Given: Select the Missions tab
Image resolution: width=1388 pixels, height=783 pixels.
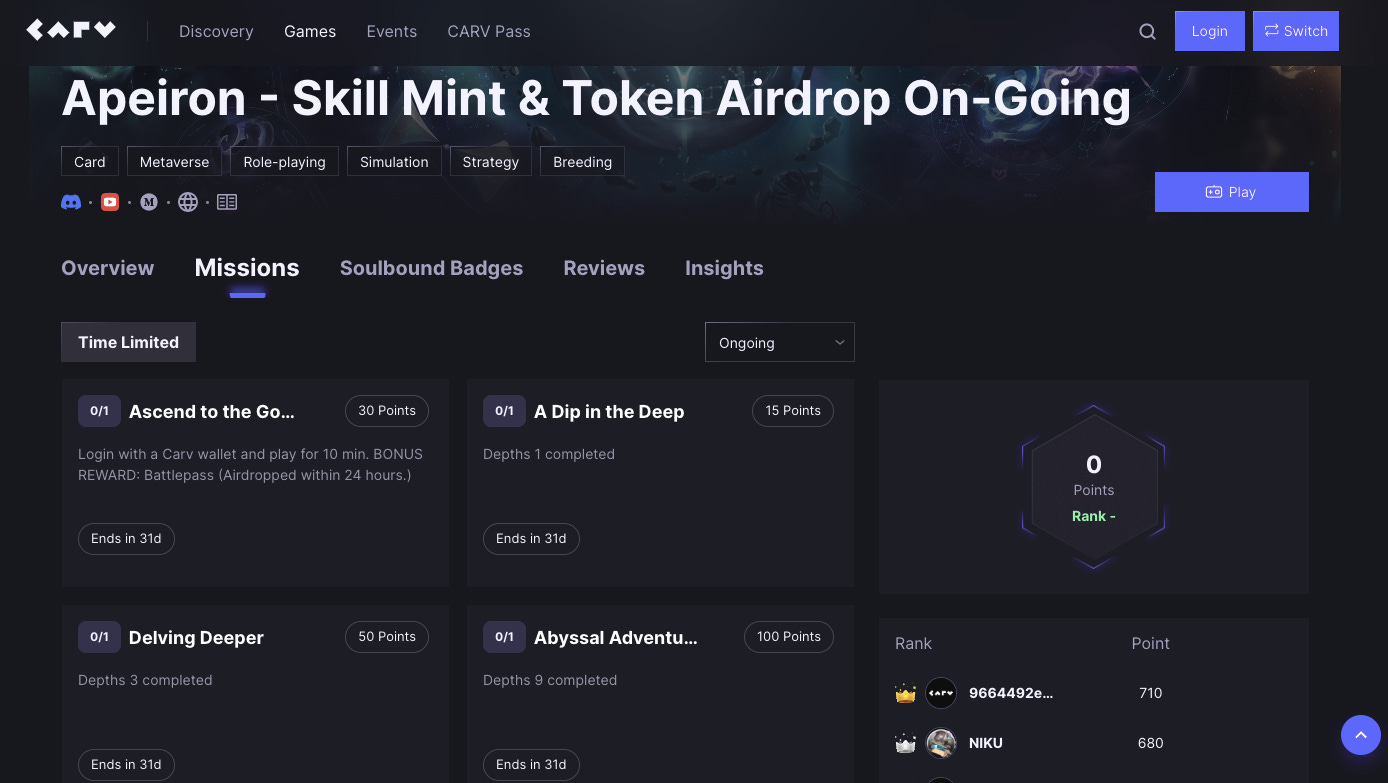Looking at the screenshot, I should (x=247, y=268).
